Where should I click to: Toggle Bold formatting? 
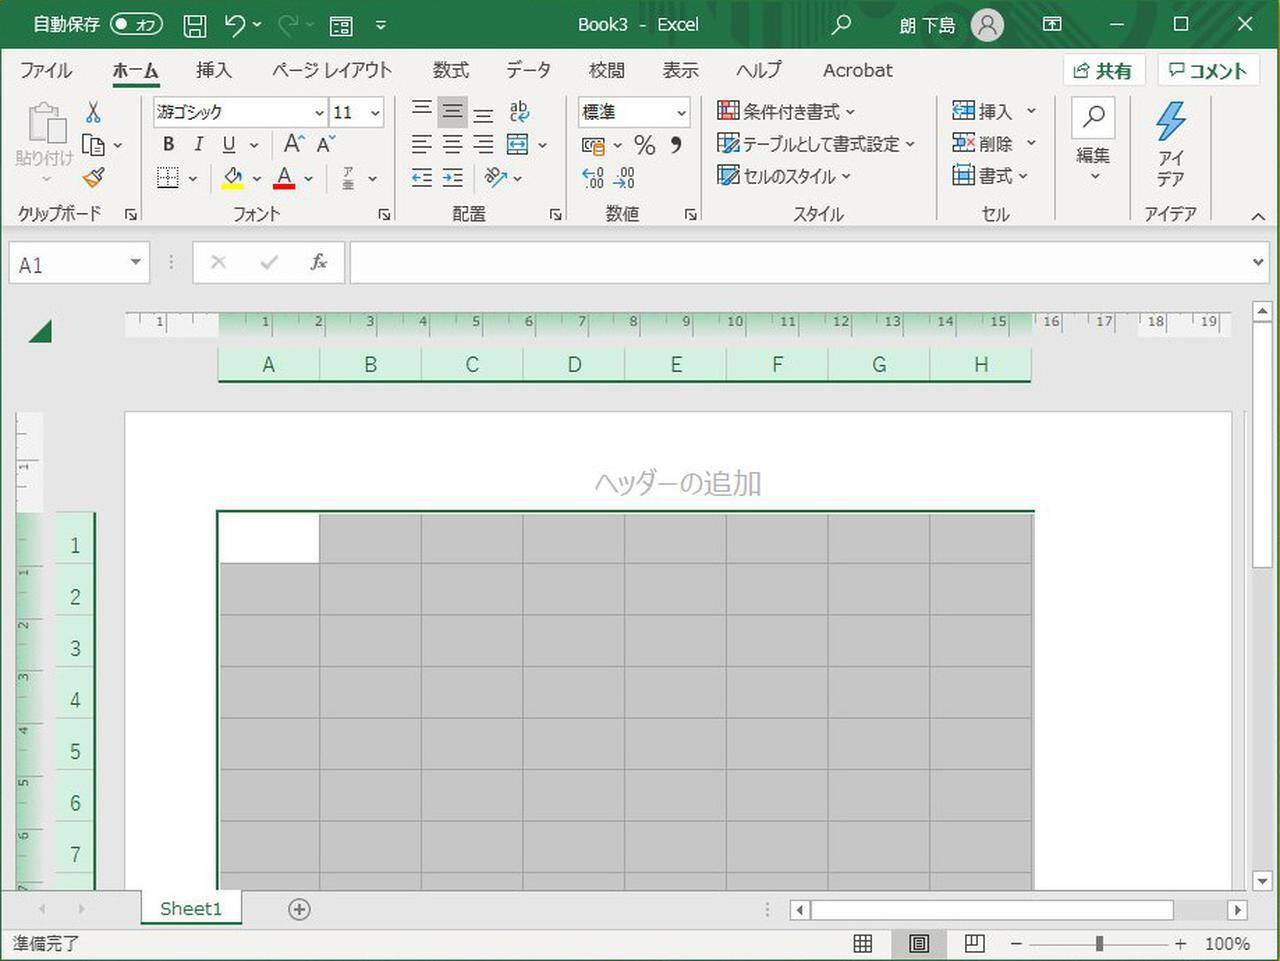168,145
